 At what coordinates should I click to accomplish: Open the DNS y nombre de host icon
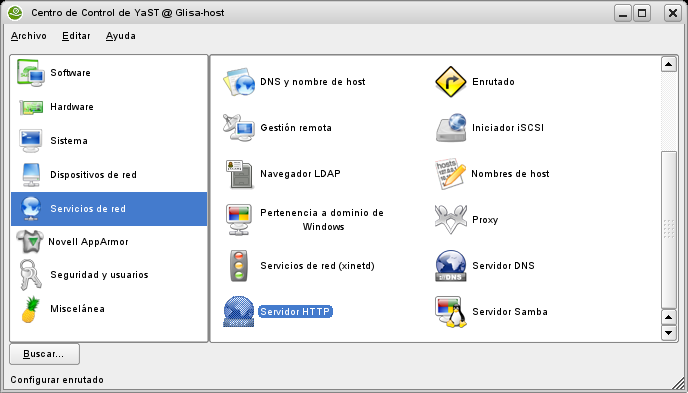click(x=239, y=82)
